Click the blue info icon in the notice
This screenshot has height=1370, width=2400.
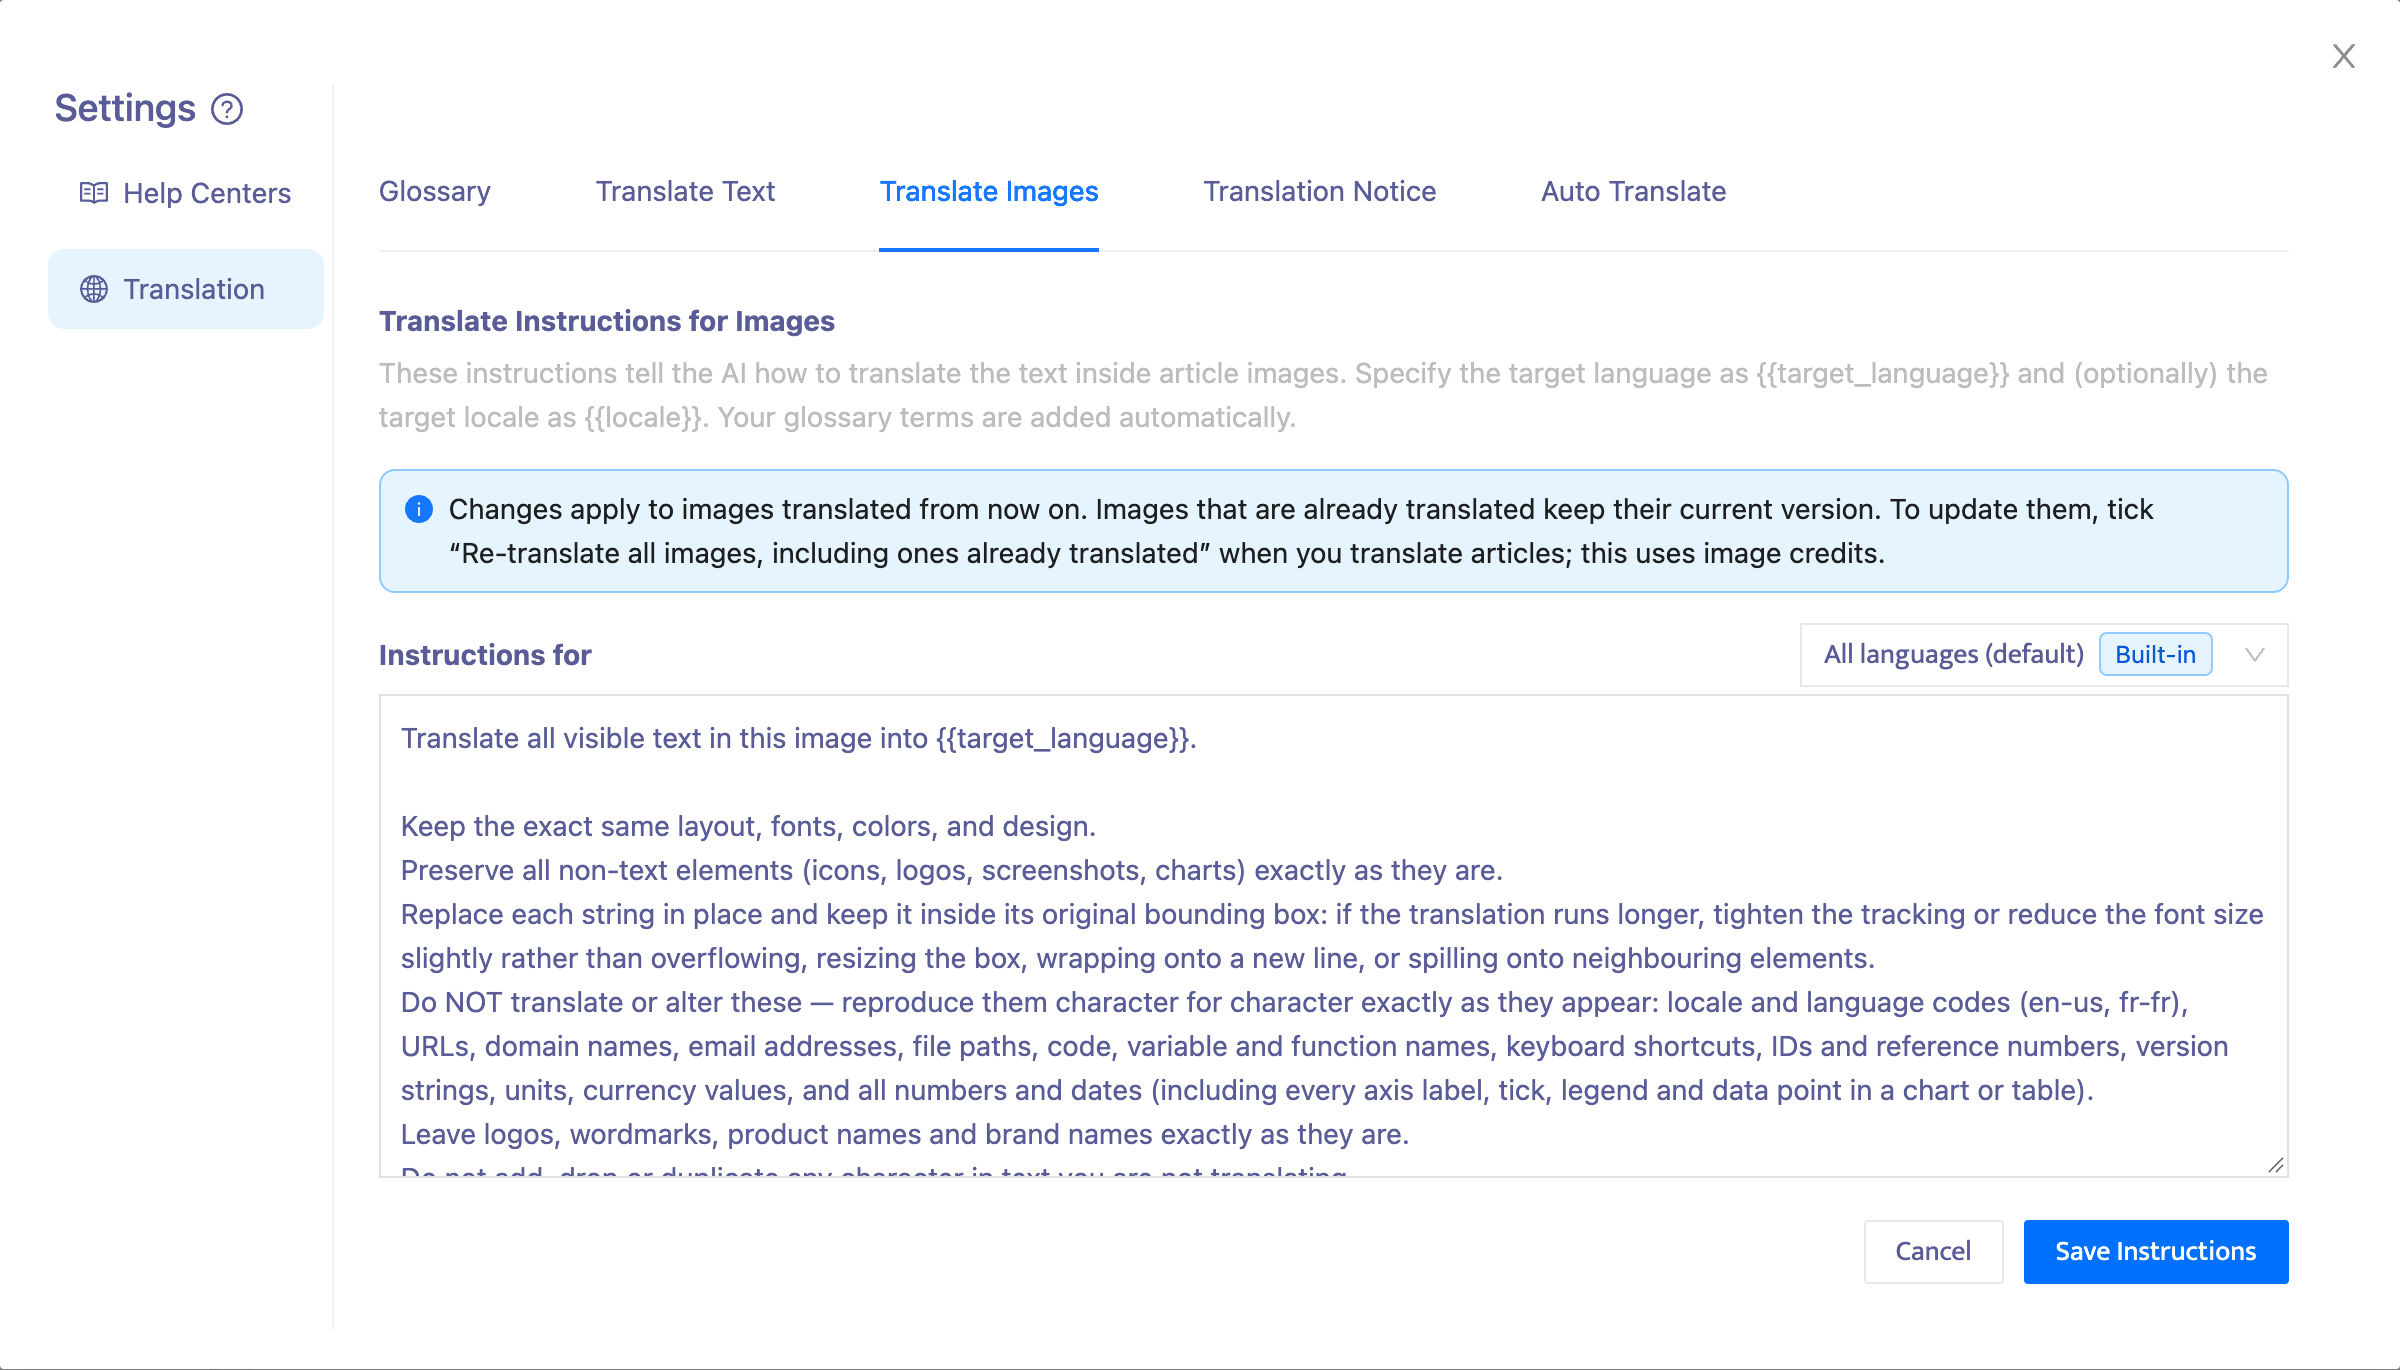click(418, 509)
